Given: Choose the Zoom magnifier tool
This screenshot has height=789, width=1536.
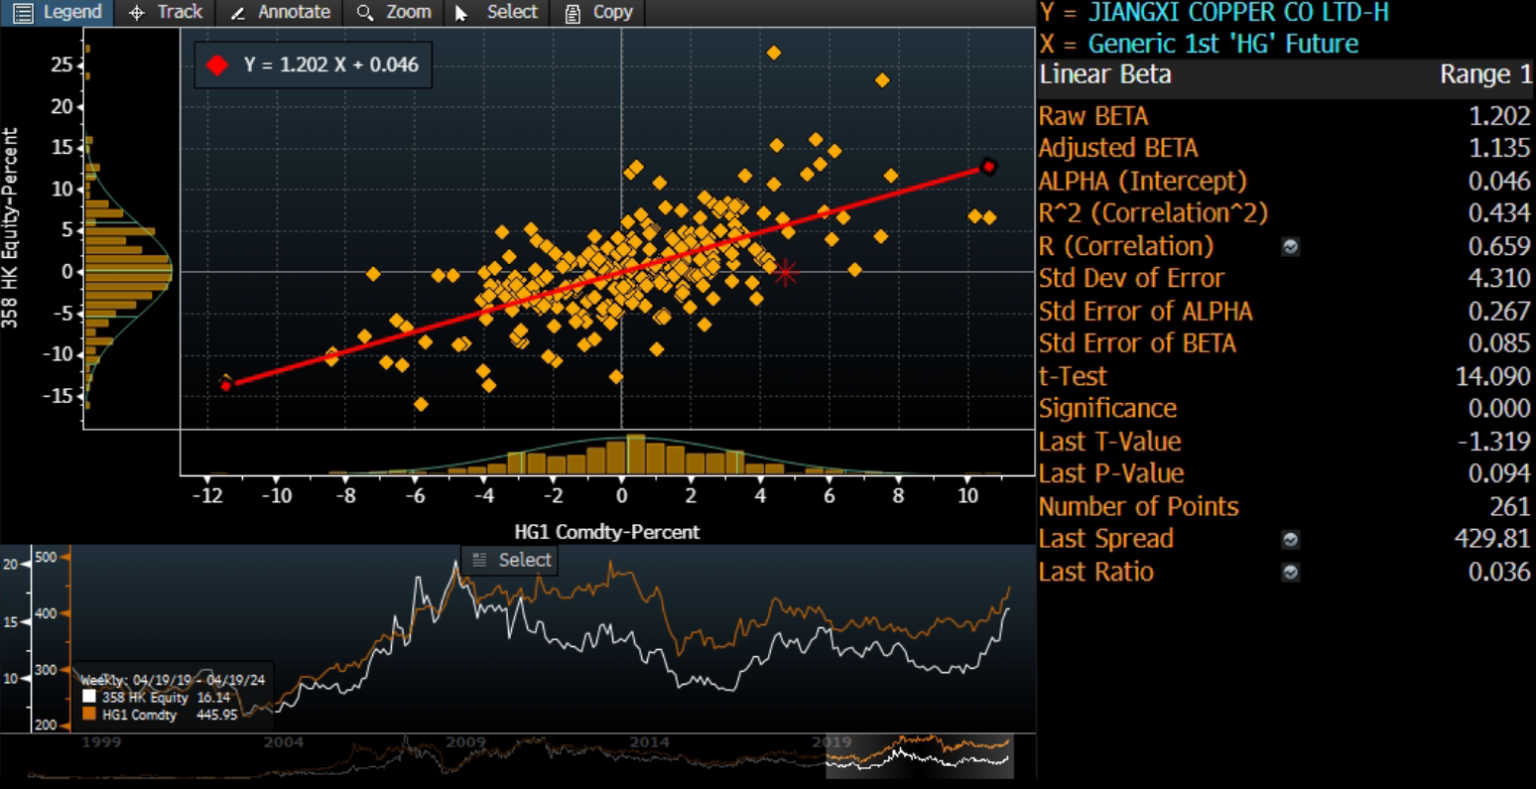Looking at the screenshot, I should coord(395,12).
